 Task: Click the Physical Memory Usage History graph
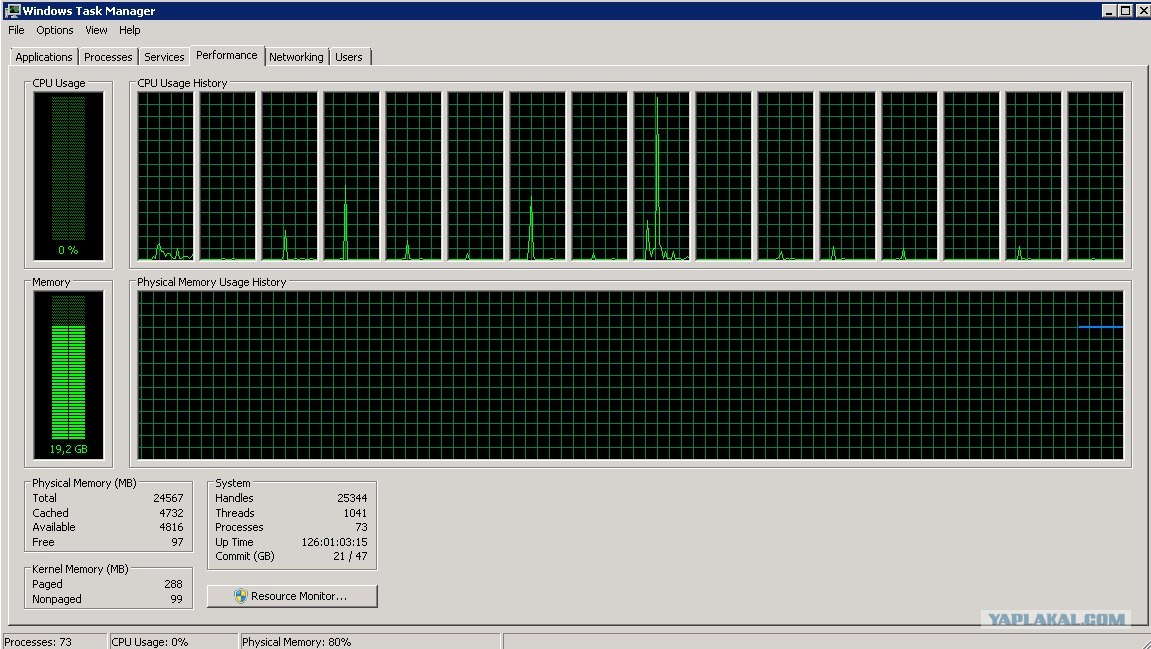pos(631,375)
